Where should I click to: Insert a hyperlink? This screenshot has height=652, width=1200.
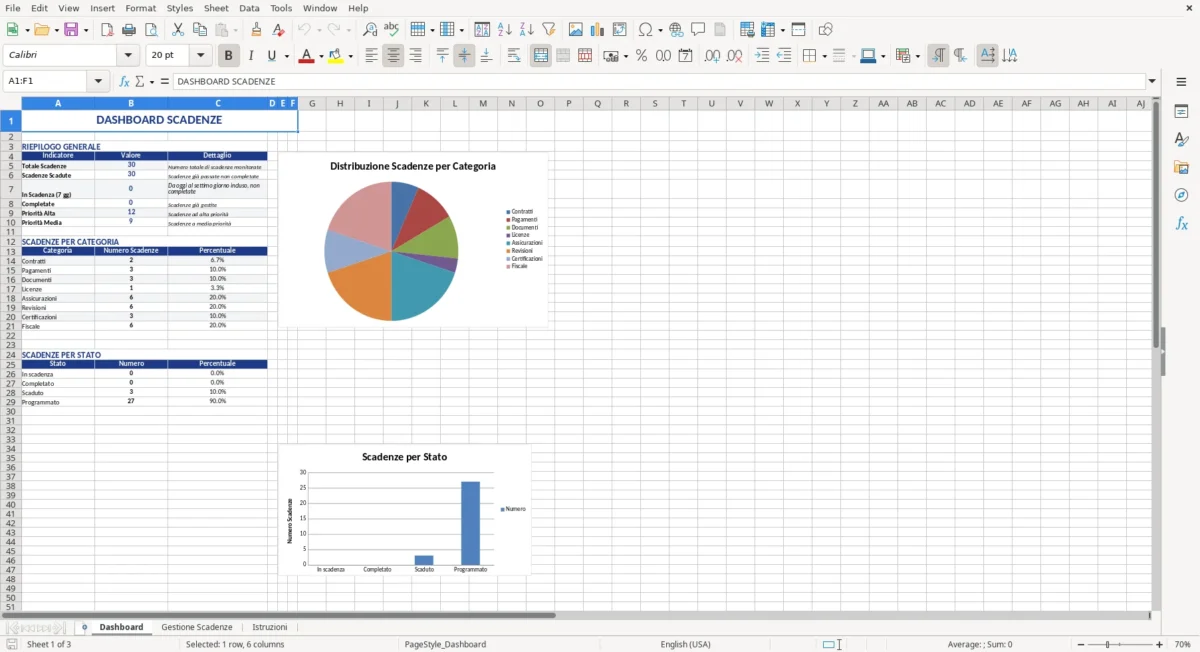point(677,30)
